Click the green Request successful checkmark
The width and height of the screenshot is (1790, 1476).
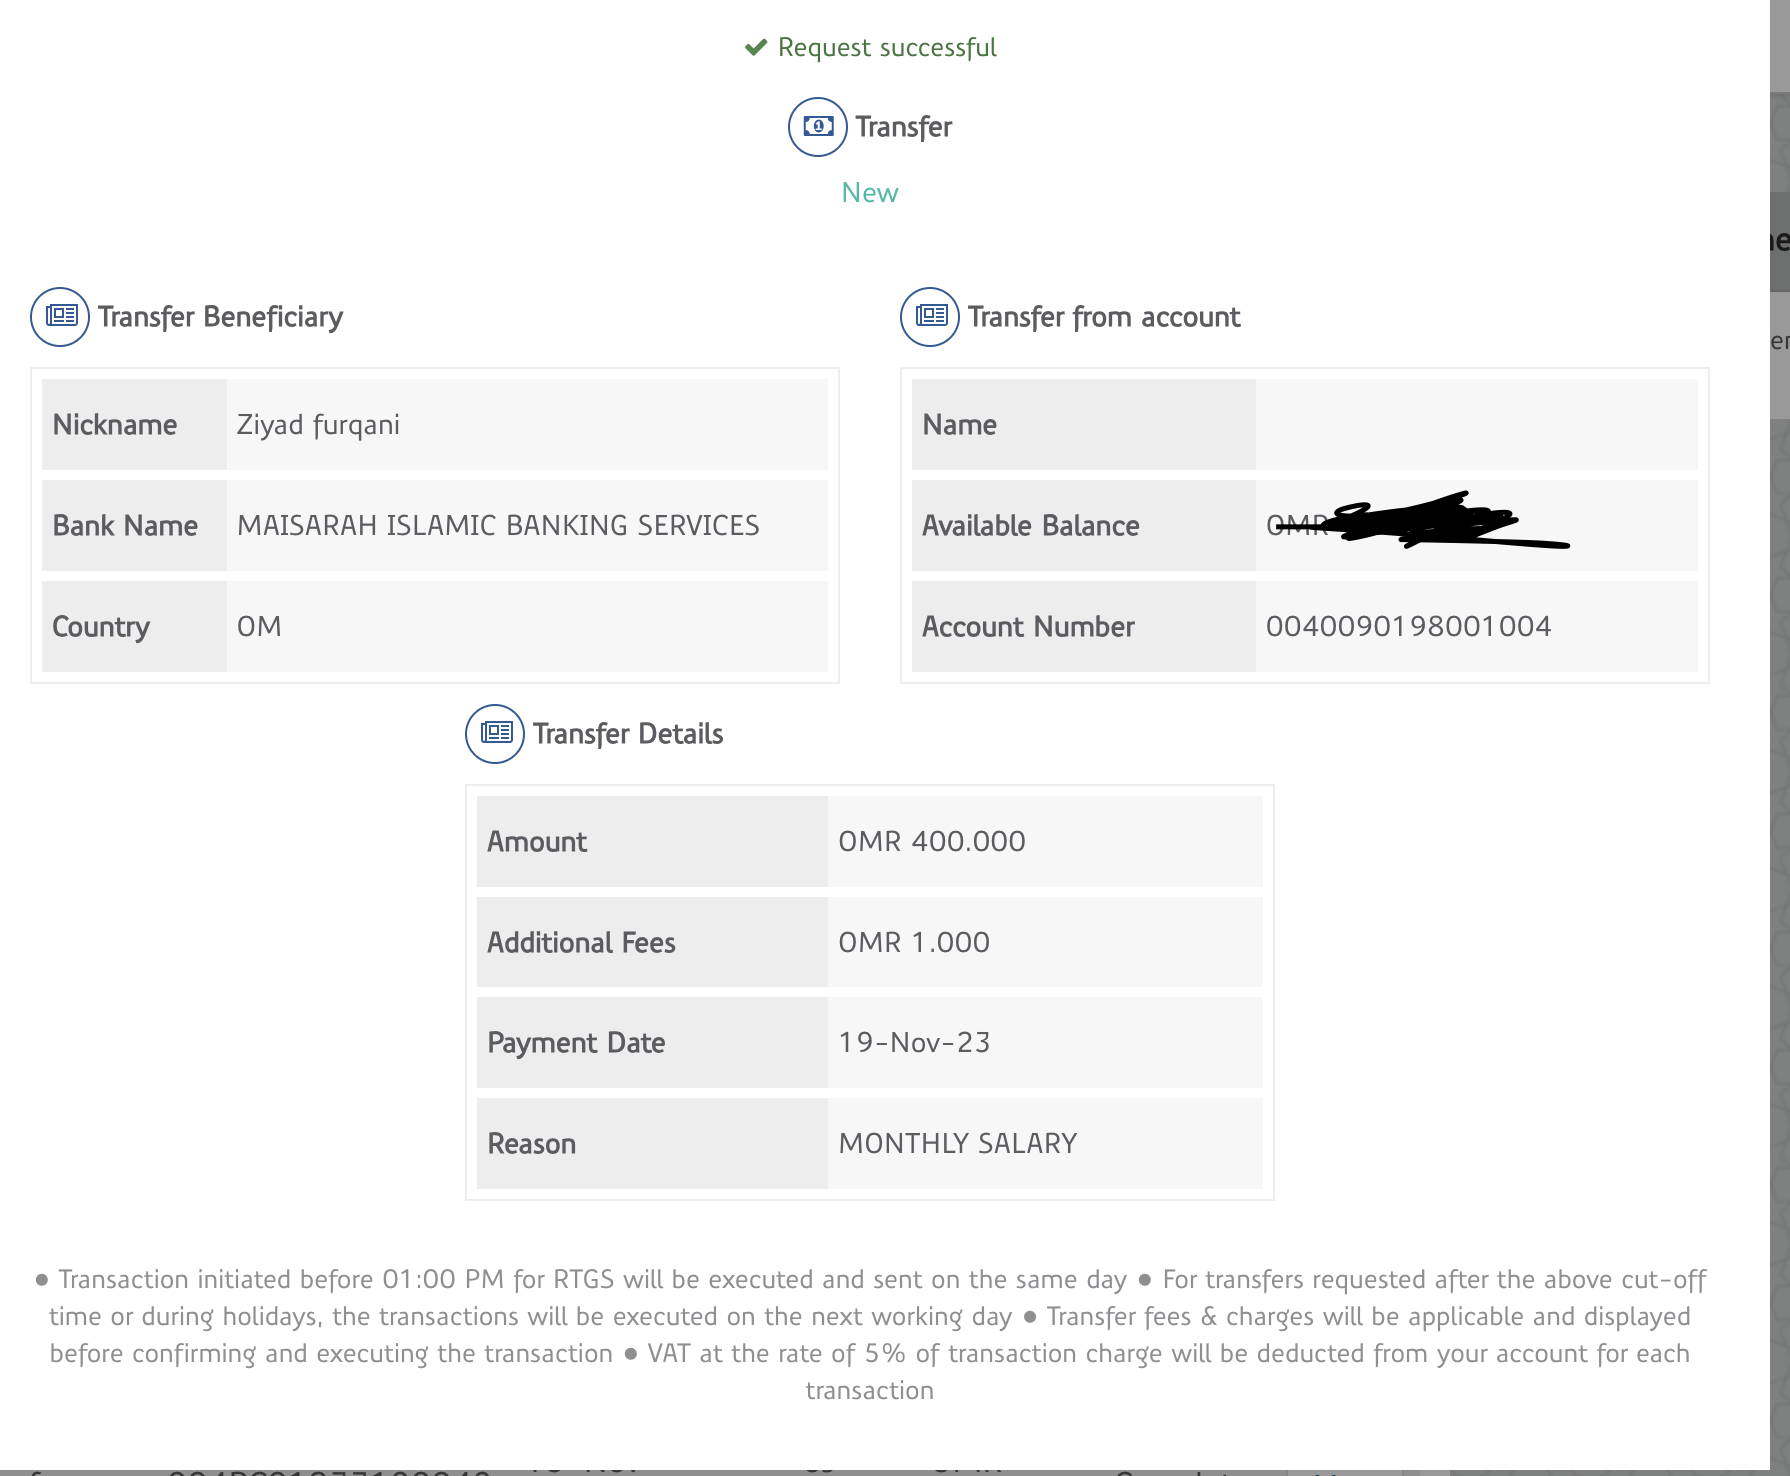[x=756, y=48]
